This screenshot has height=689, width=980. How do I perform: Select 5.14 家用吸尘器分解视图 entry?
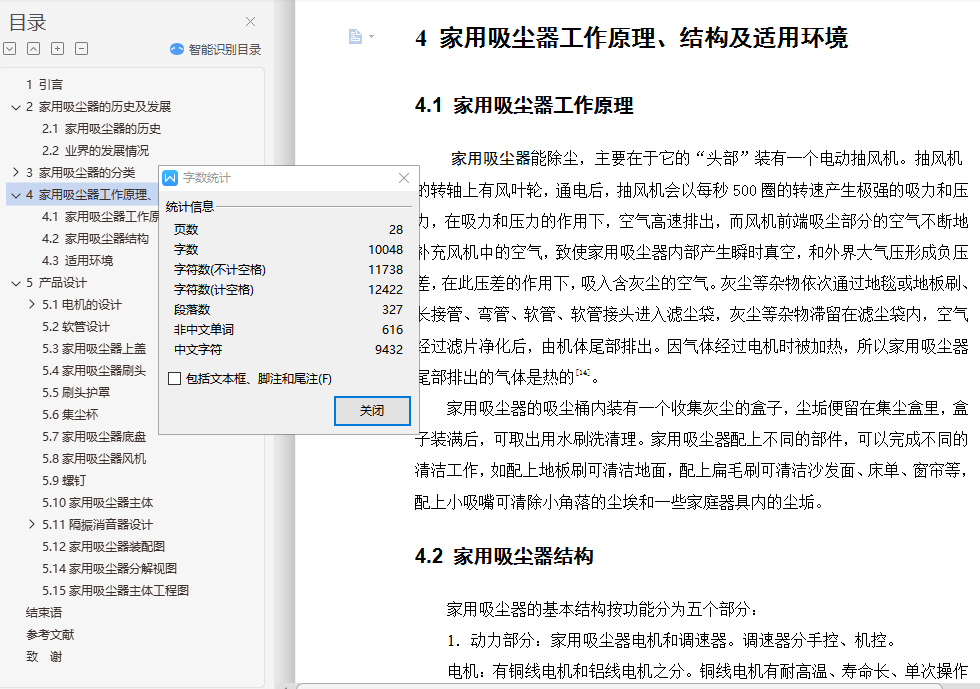[x=109, y=568]
